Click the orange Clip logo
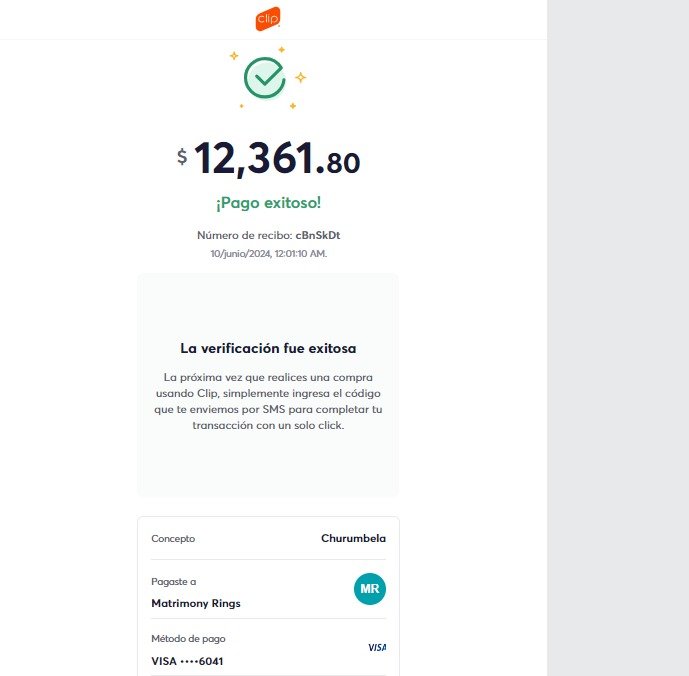The width and height of the screenshot is (689, 676). 268,19
